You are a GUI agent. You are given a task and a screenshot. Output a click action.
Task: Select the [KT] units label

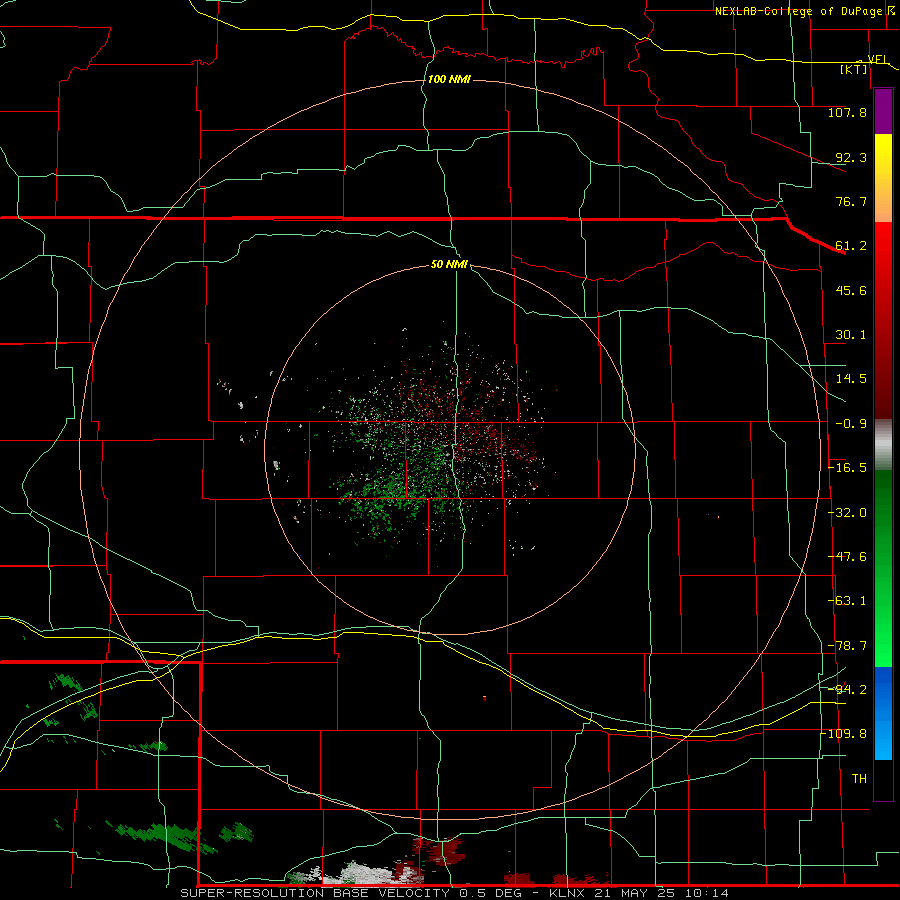click(x=854, y=69)
